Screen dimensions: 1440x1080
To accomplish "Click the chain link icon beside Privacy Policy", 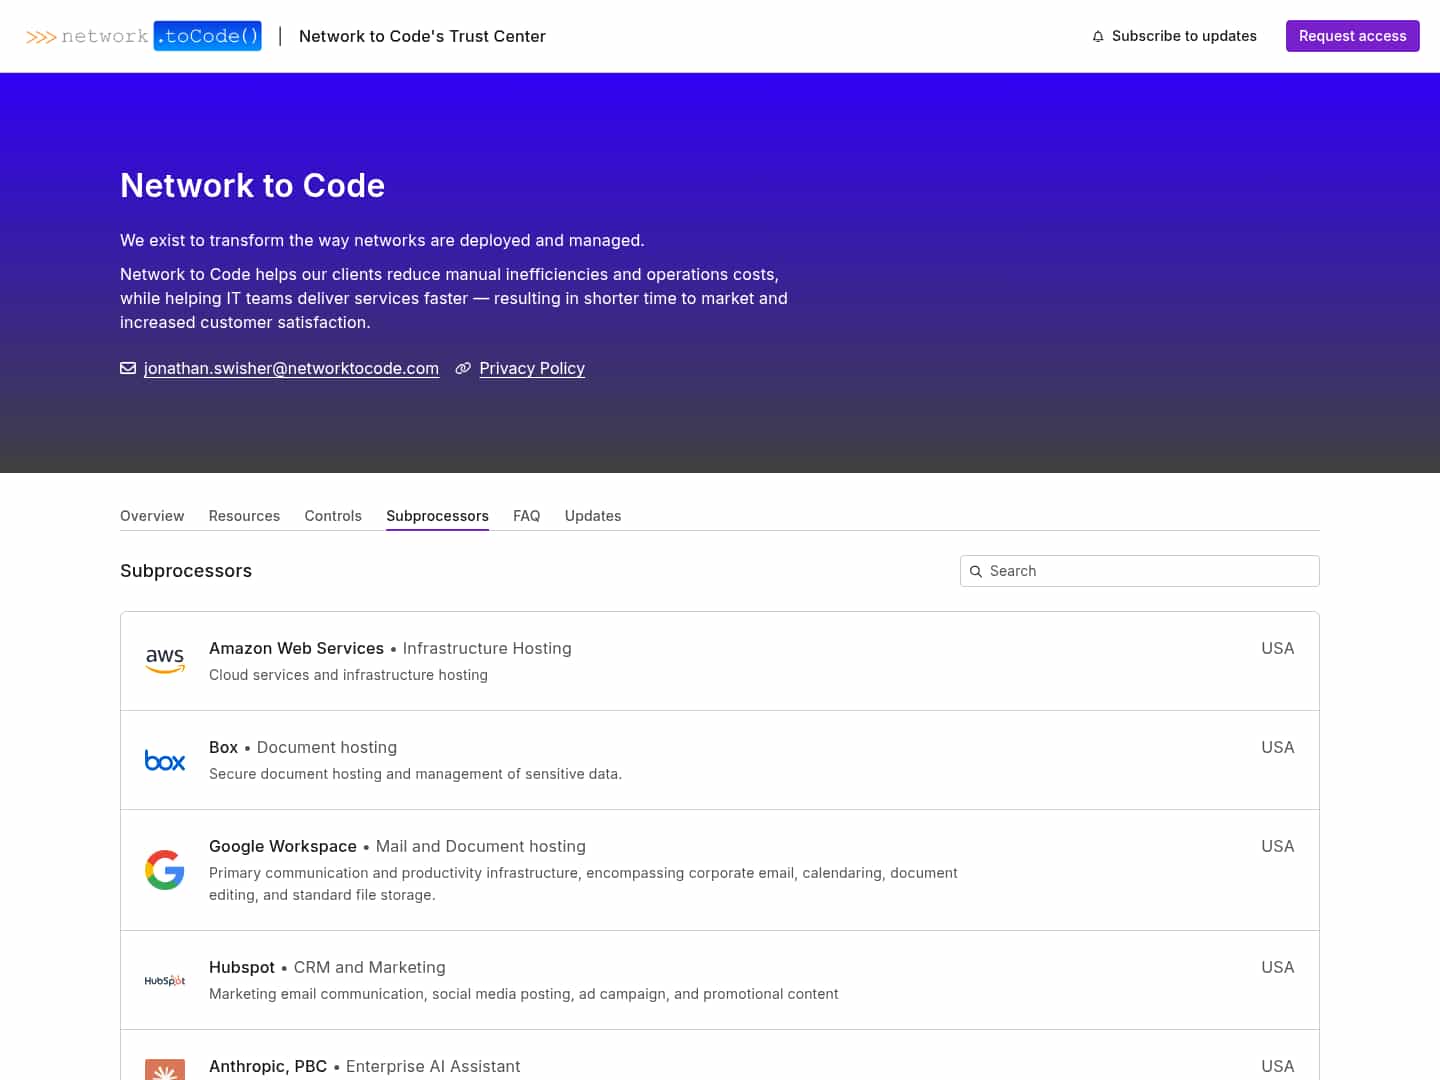I will (x=463, y=368).
